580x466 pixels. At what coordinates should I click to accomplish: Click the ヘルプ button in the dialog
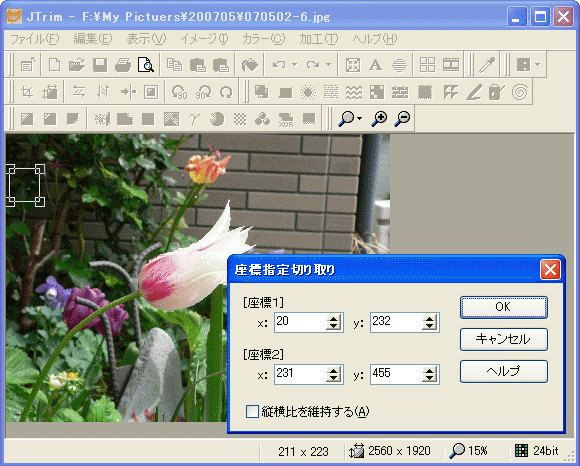(504, 371)
